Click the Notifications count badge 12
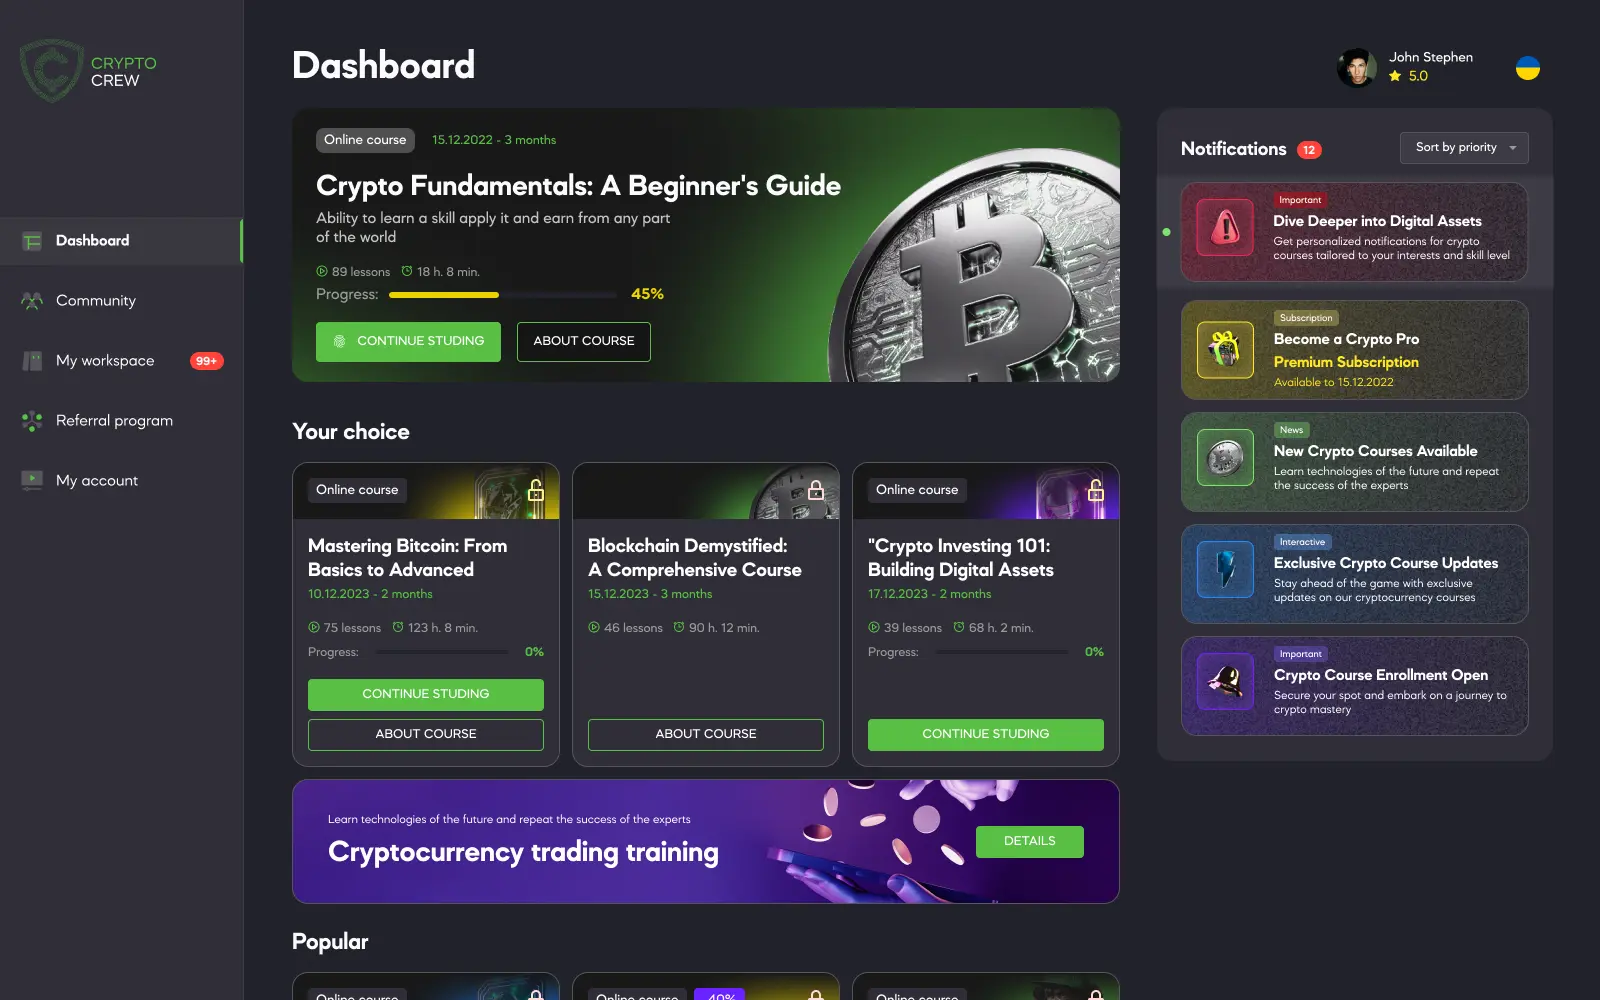The image size is (1600, 1000). pos(1309,150)
